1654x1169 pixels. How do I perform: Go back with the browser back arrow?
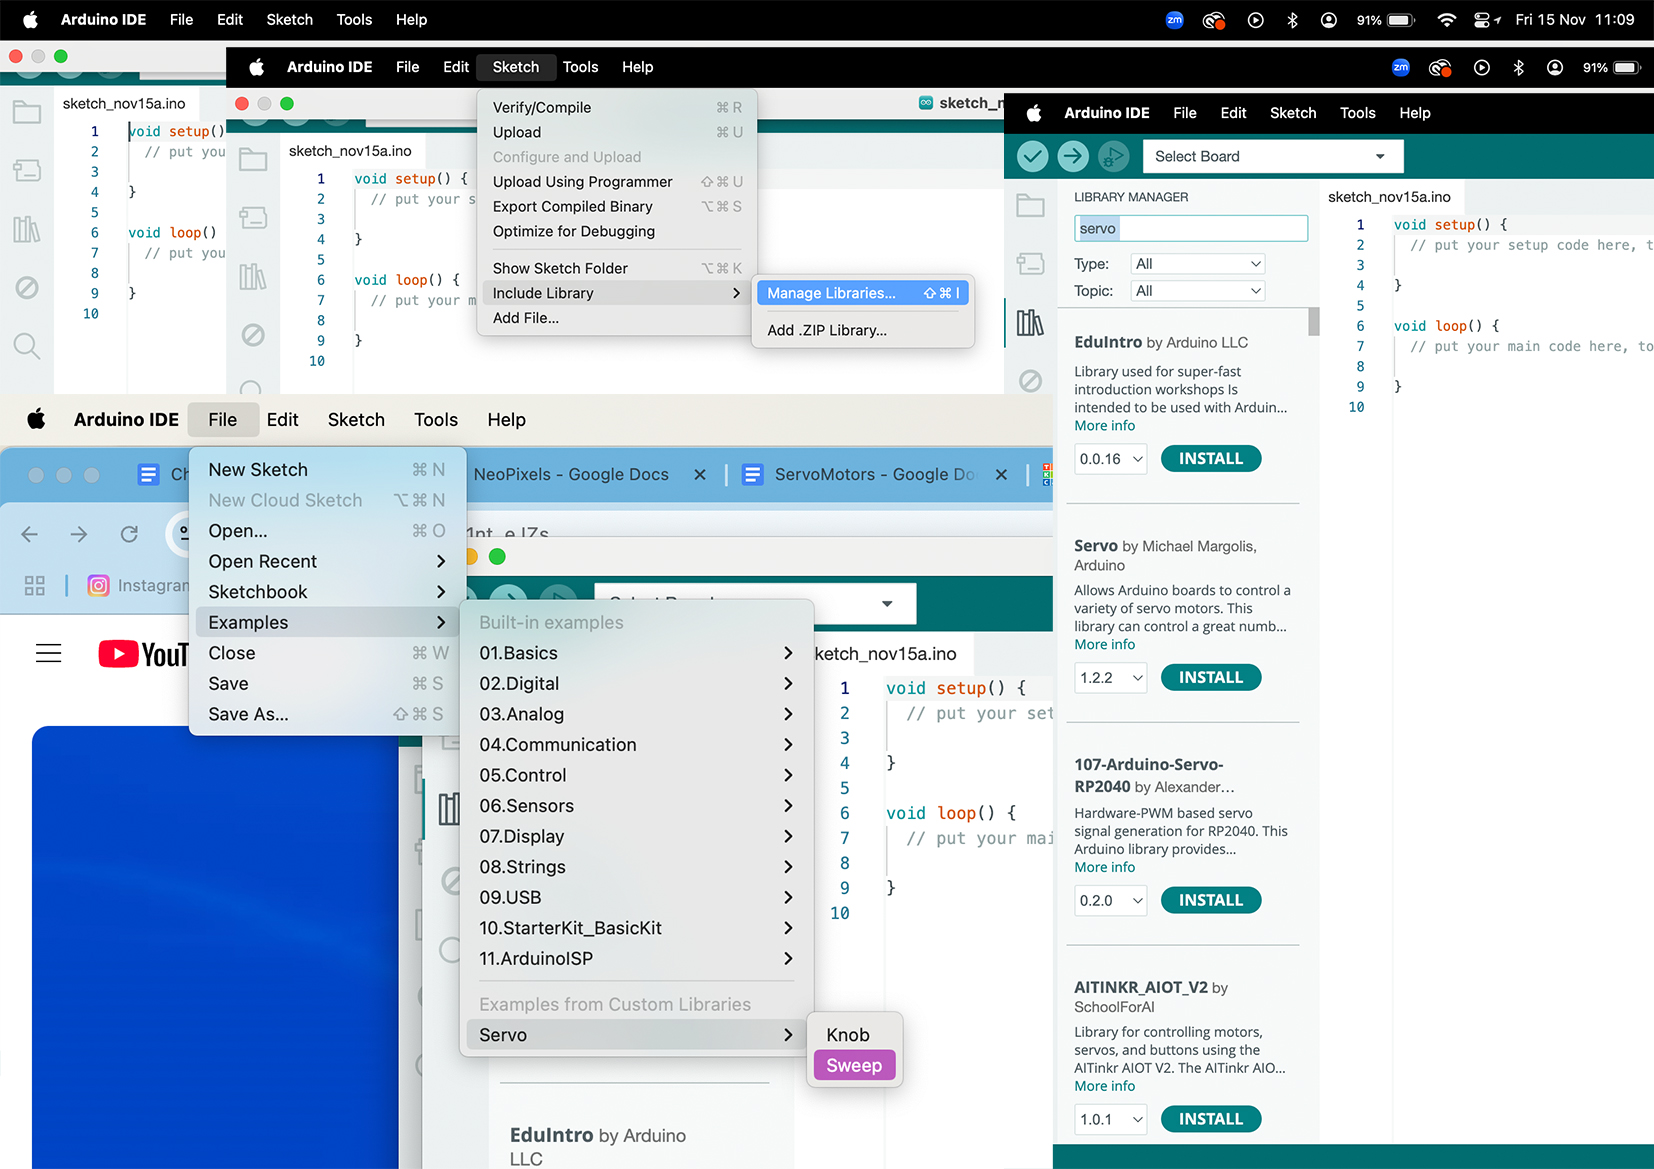tap(29, 534)
